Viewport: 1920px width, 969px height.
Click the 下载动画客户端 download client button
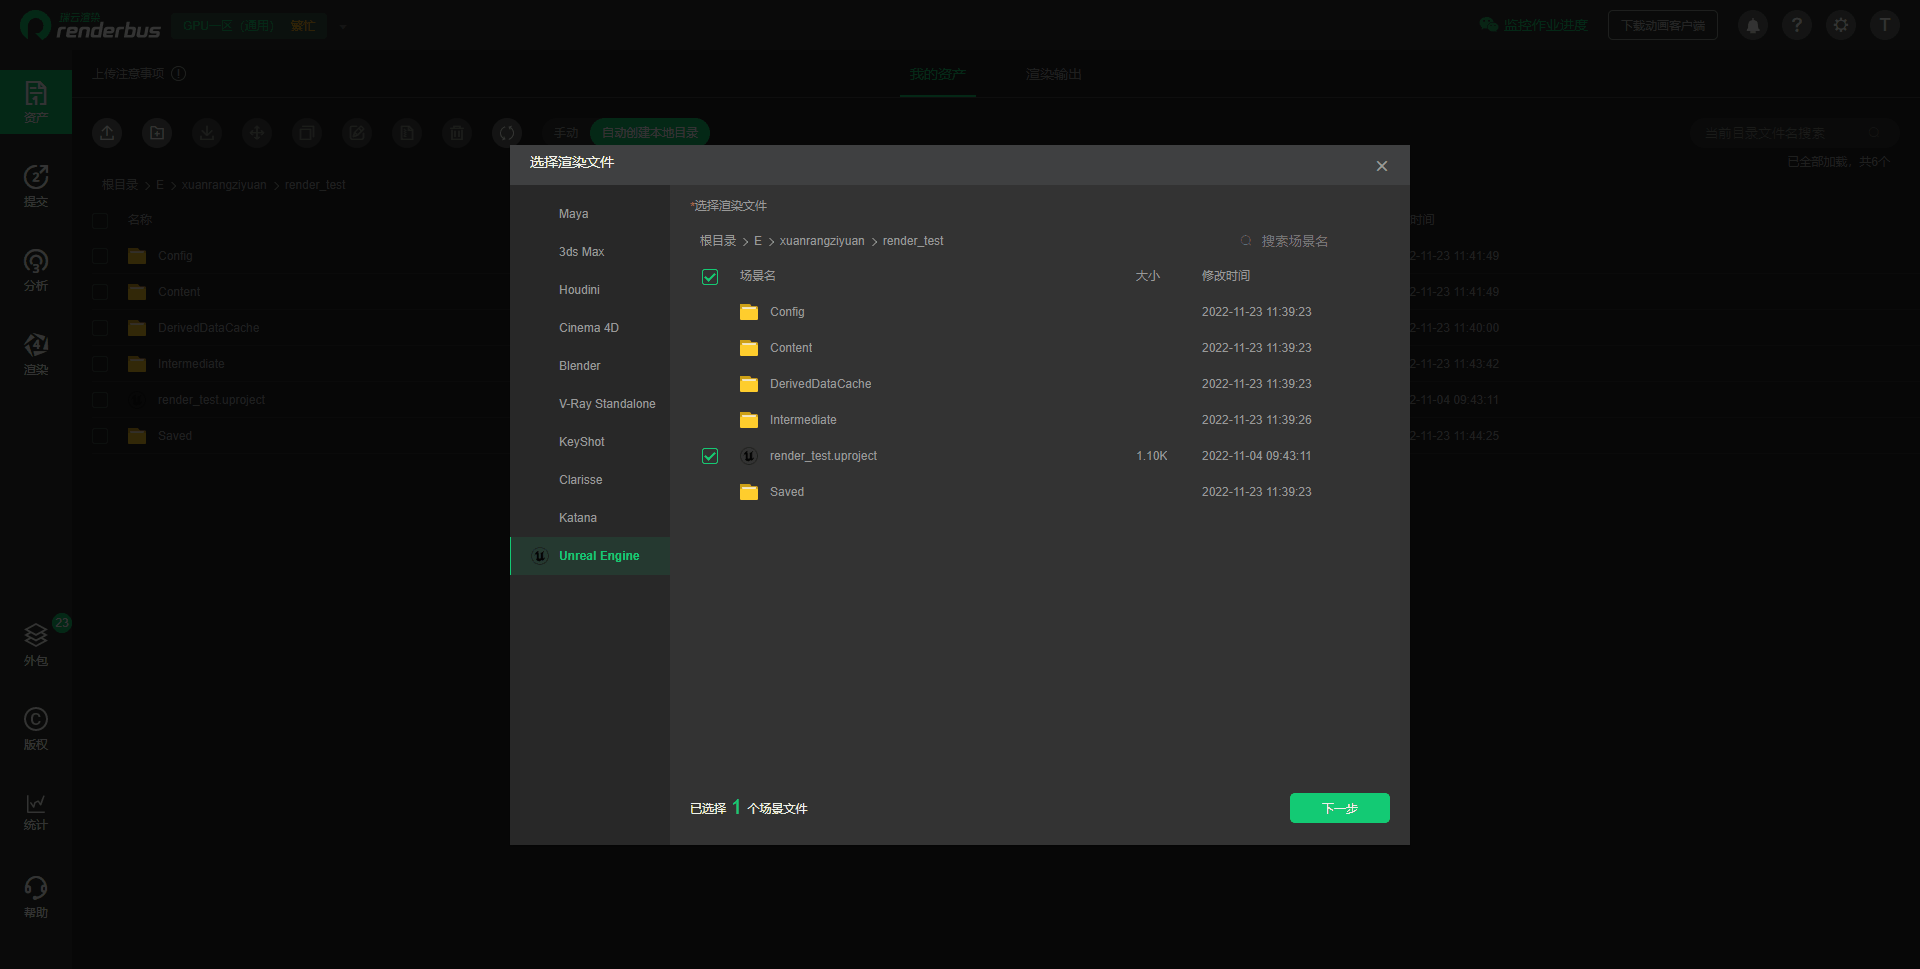click(x=1662, y=25)
